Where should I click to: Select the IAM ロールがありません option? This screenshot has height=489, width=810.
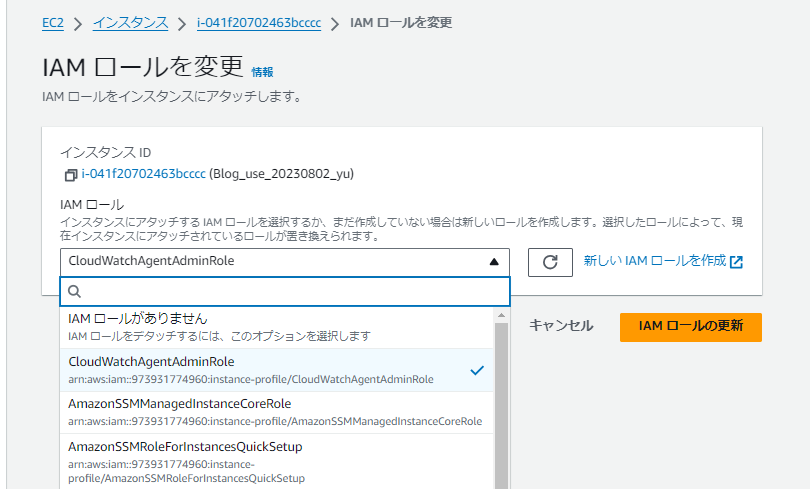(x=276, y=327)
